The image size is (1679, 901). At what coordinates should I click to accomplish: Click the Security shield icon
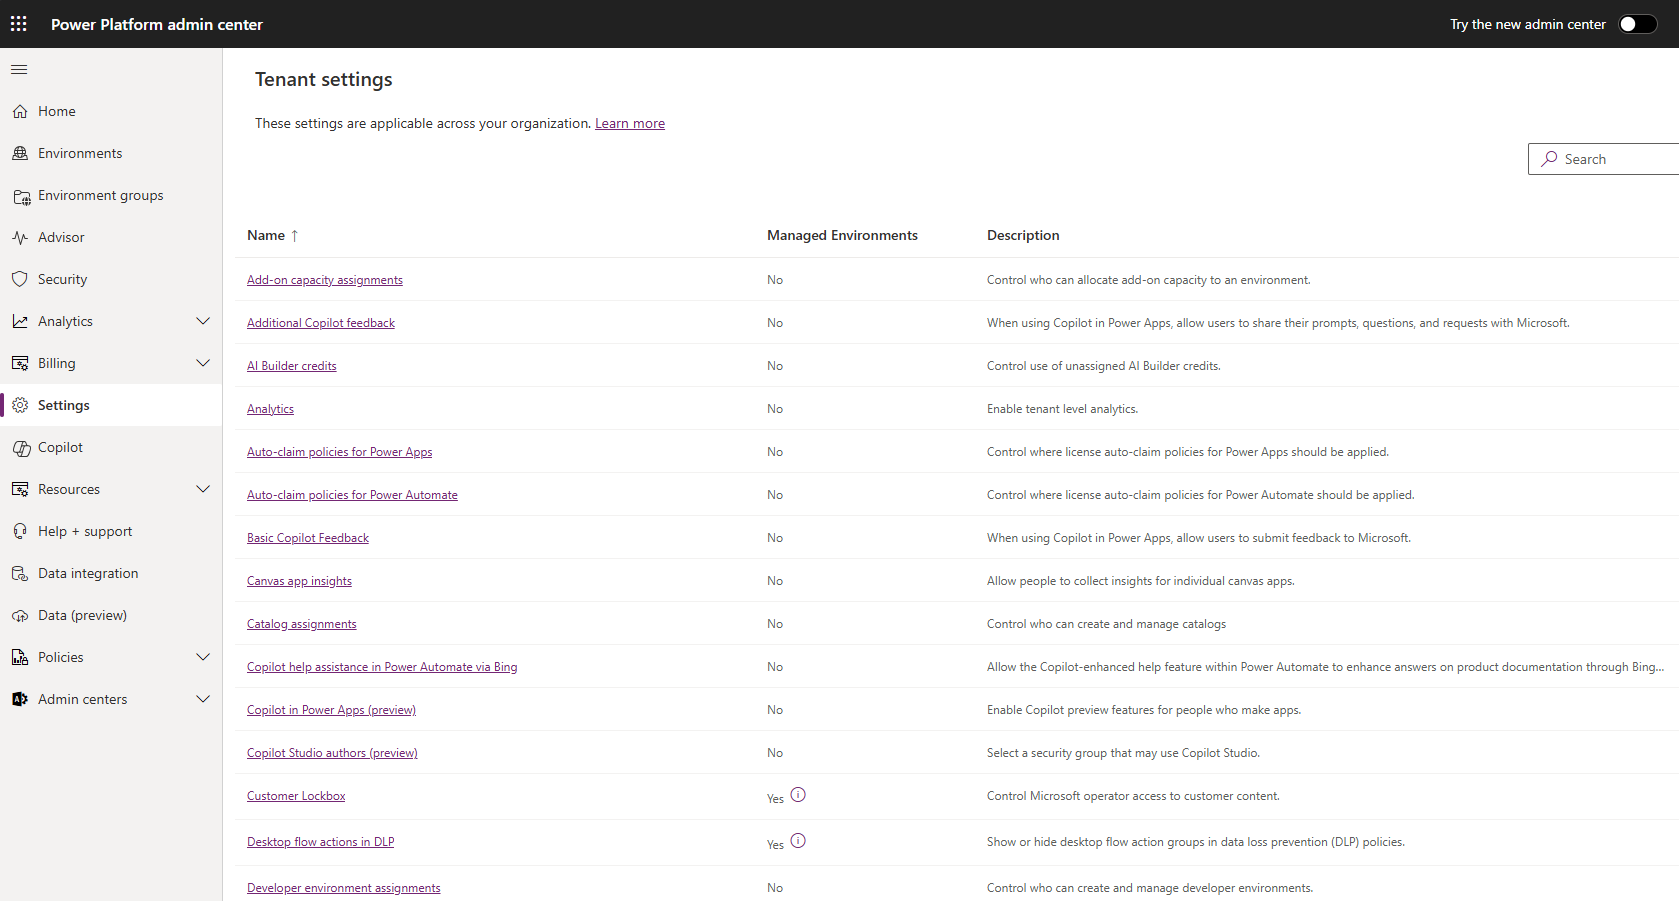coord(20,279)
